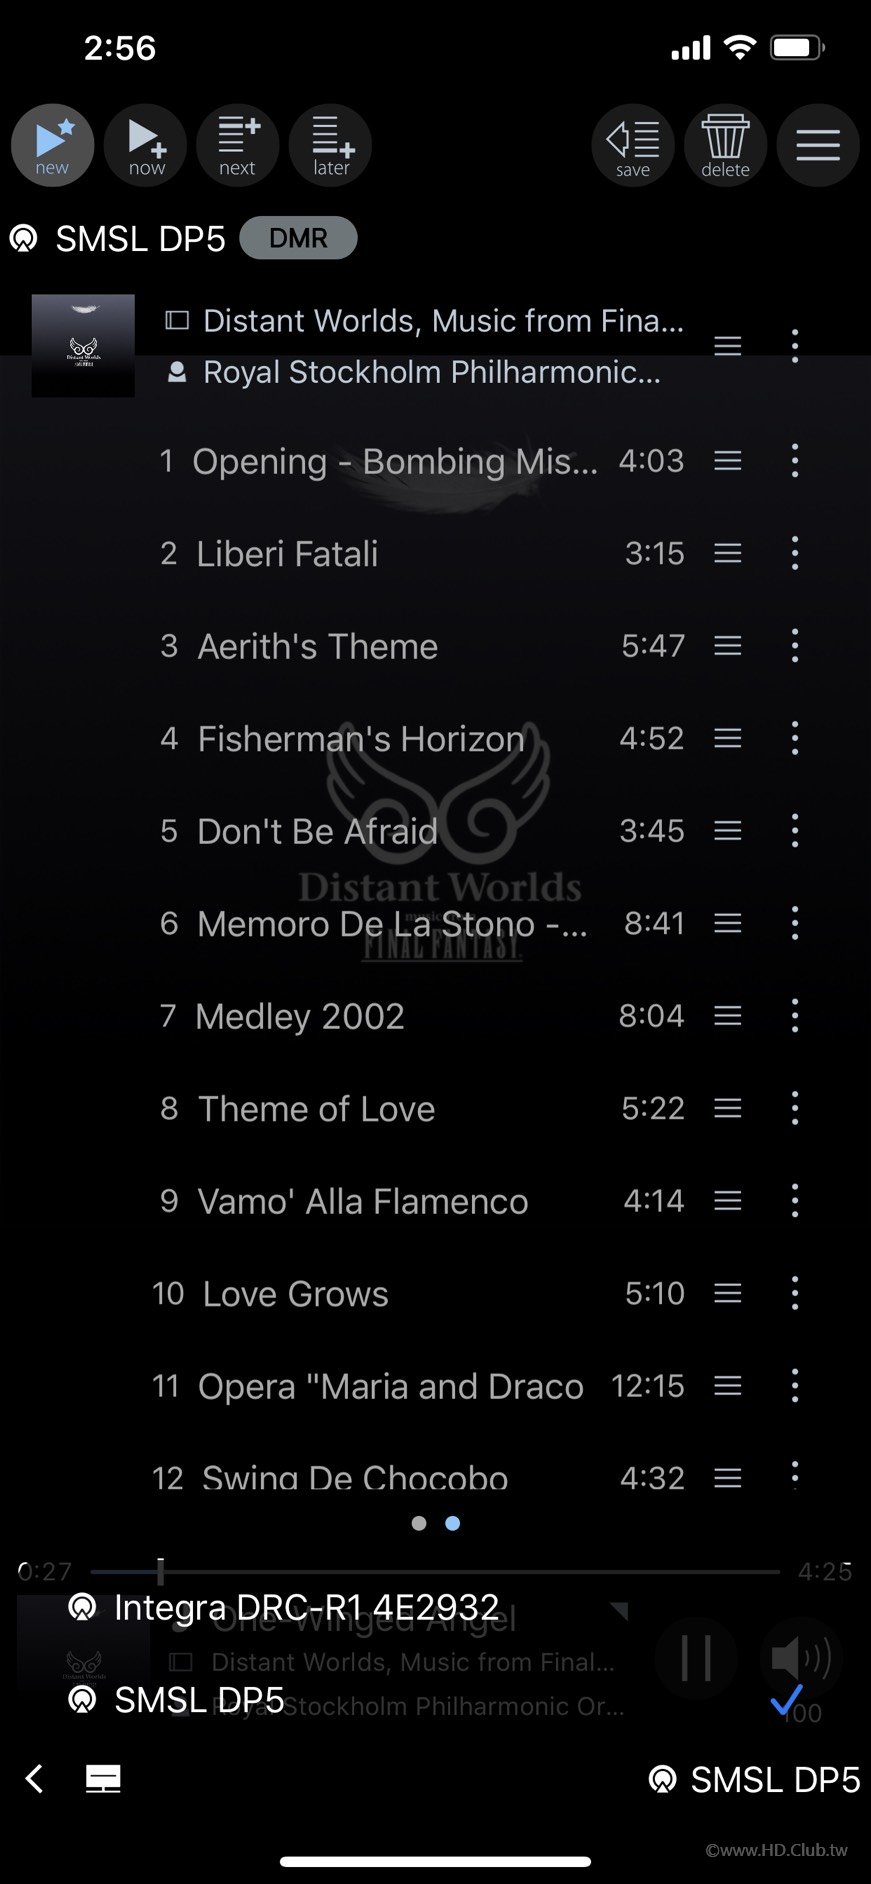Tap the DMR mode badge
871x1884 pixels.
(x=298, y=238)
